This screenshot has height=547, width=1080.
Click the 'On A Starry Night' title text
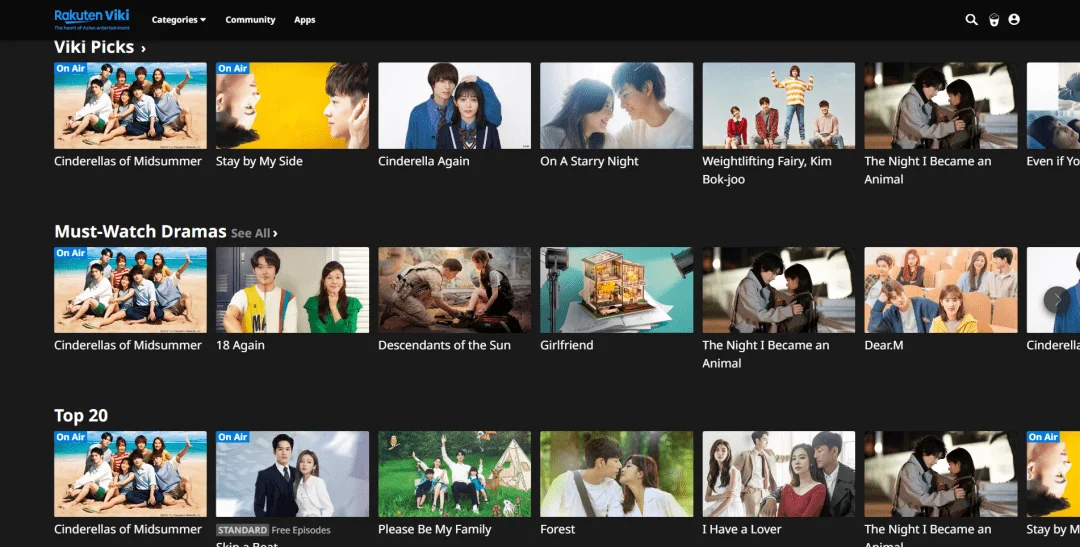click(589, 161)
